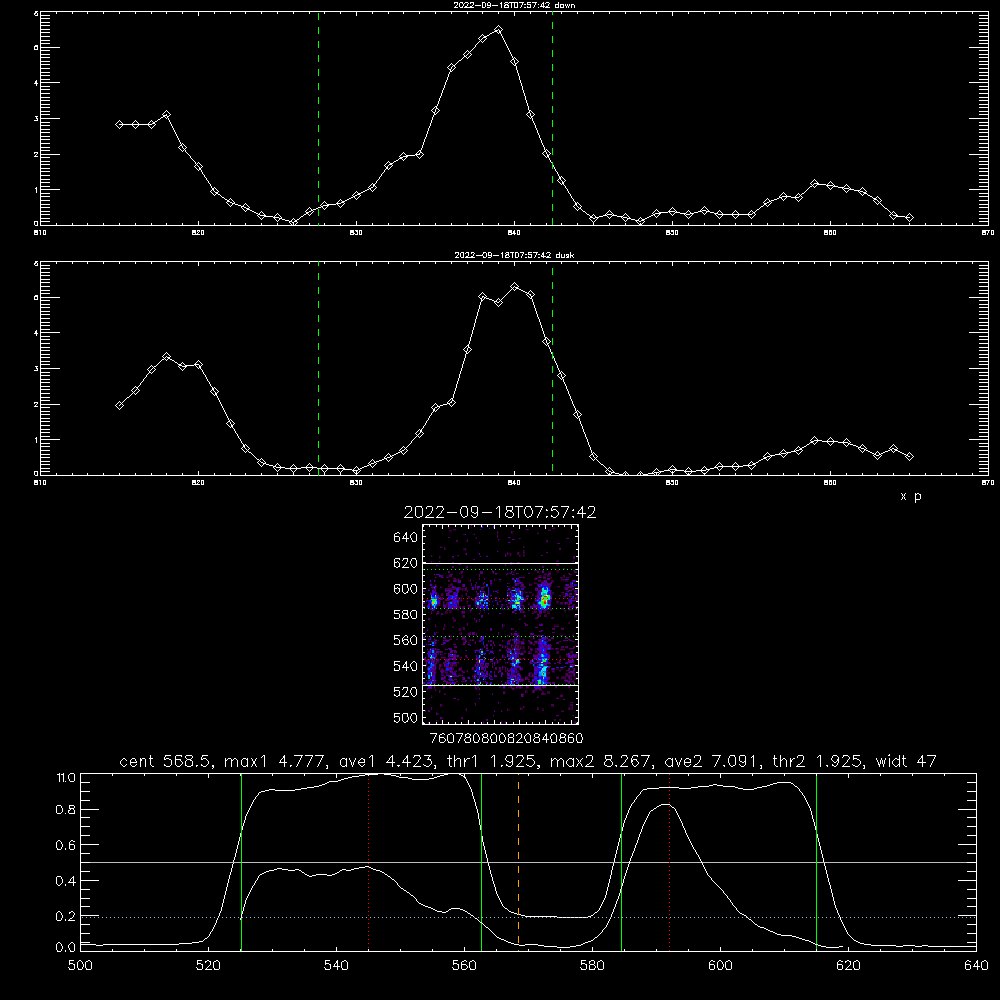Image resolution: width=1000 pixels, height=1000 pixels.
Task: Click the 600 label beside the image
Action: [x=406, y=589]
